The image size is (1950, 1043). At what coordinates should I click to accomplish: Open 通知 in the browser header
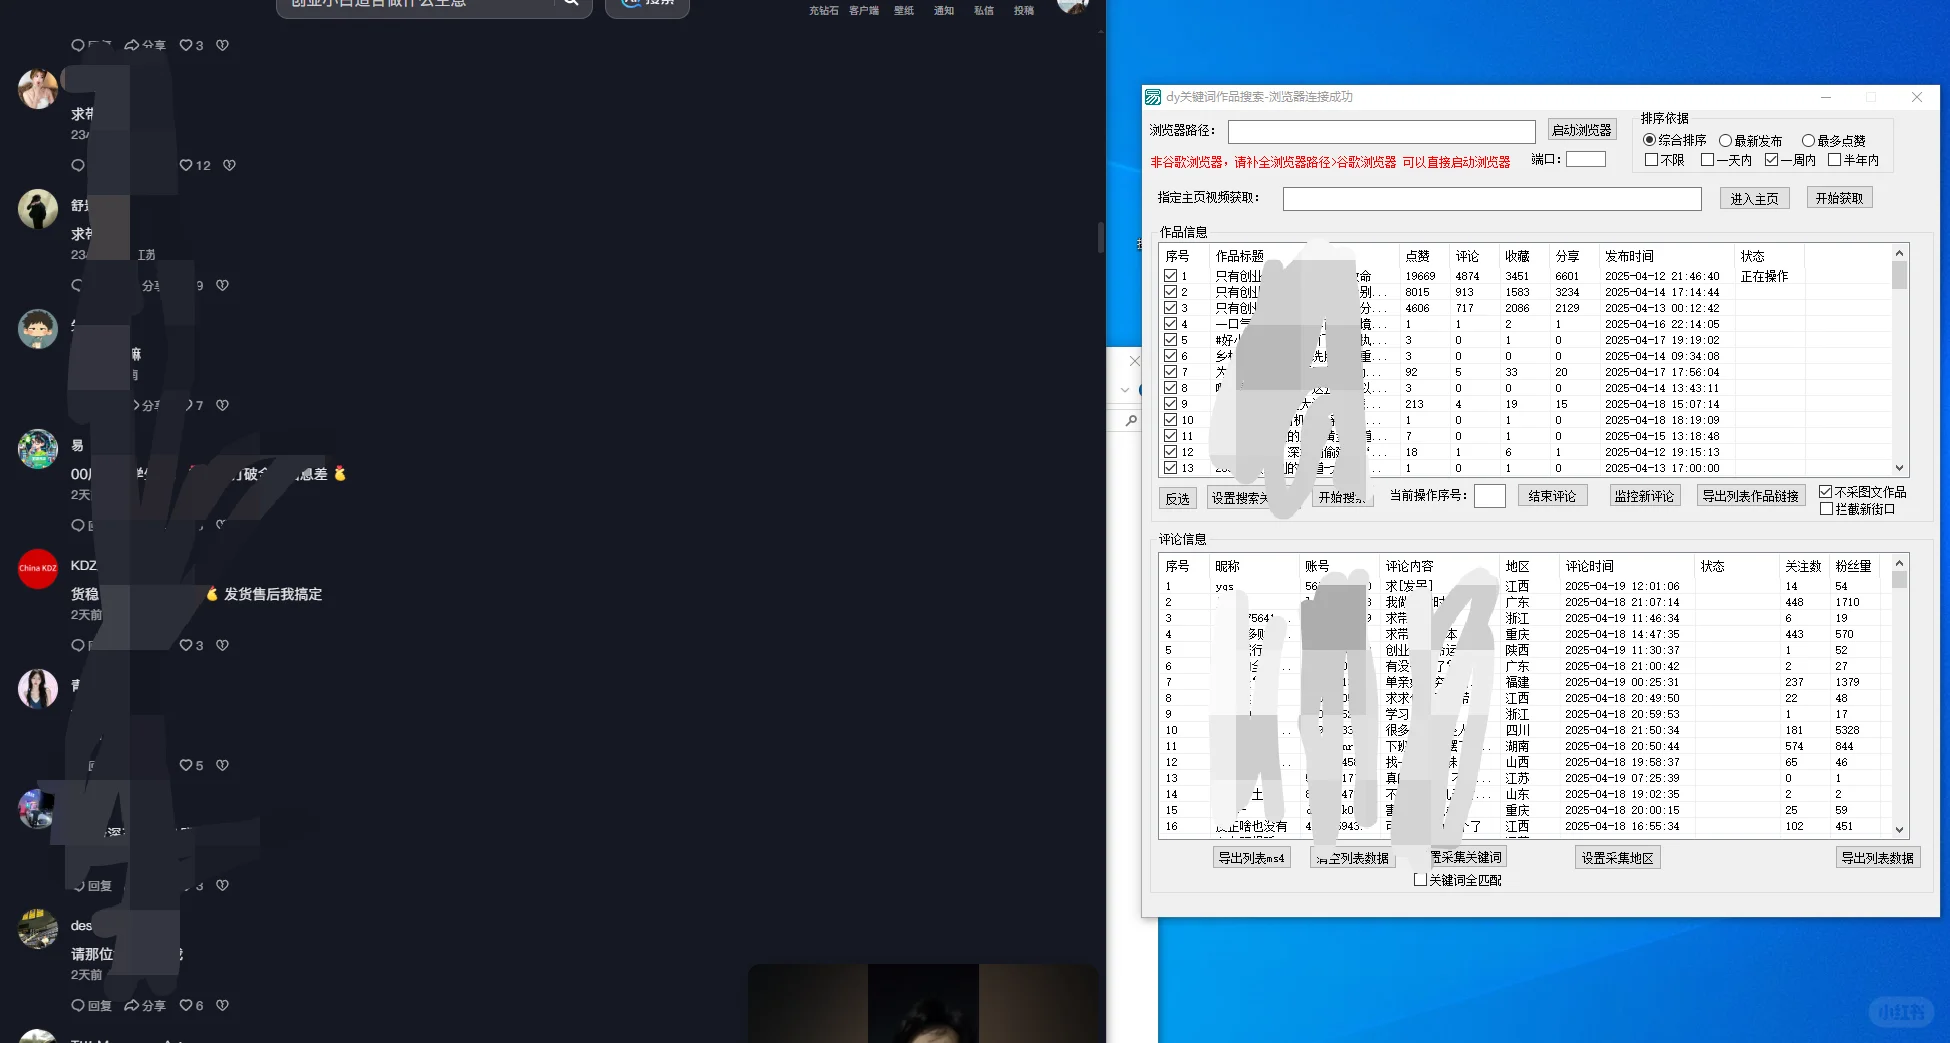944,10
